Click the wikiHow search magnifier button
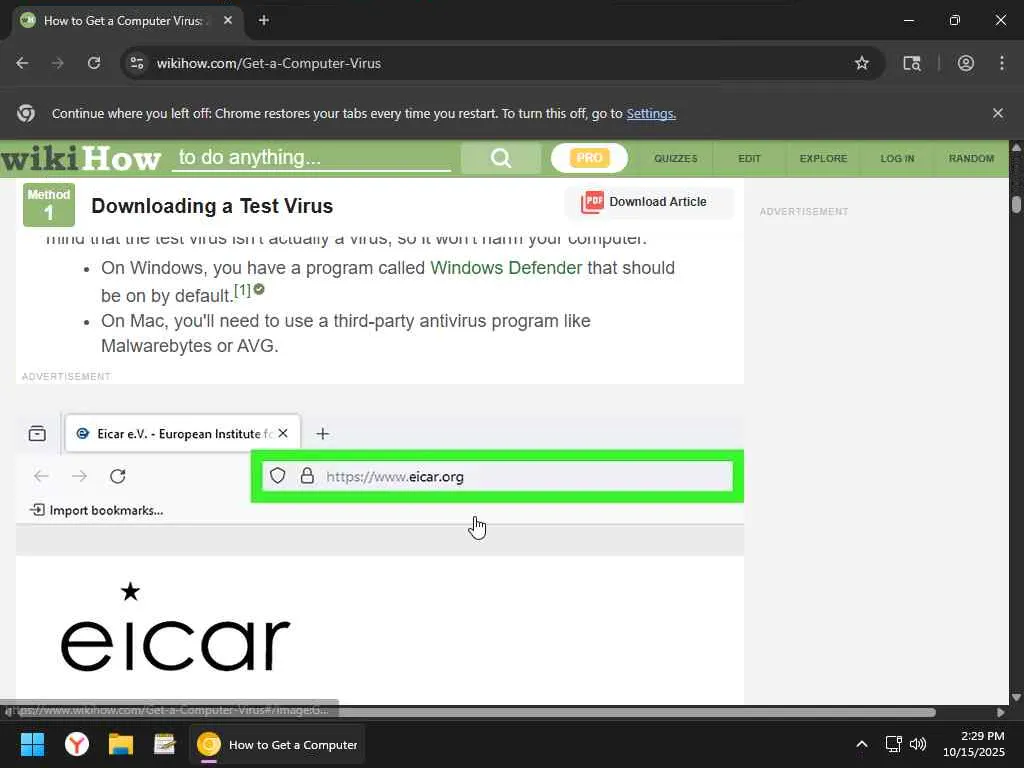 [x=501, y=158]
